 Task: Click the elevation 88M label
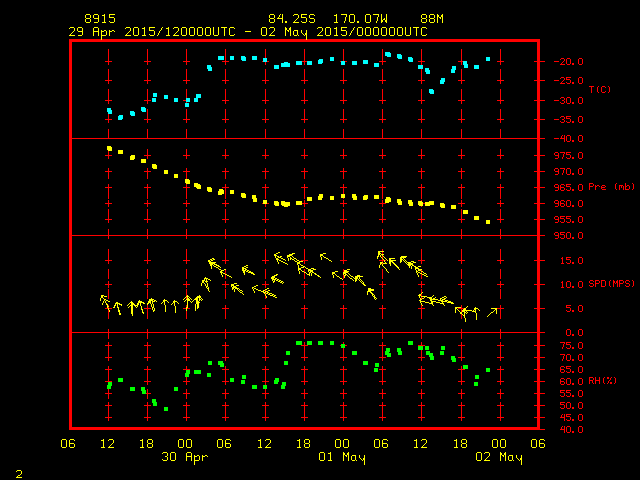[432, 19]
